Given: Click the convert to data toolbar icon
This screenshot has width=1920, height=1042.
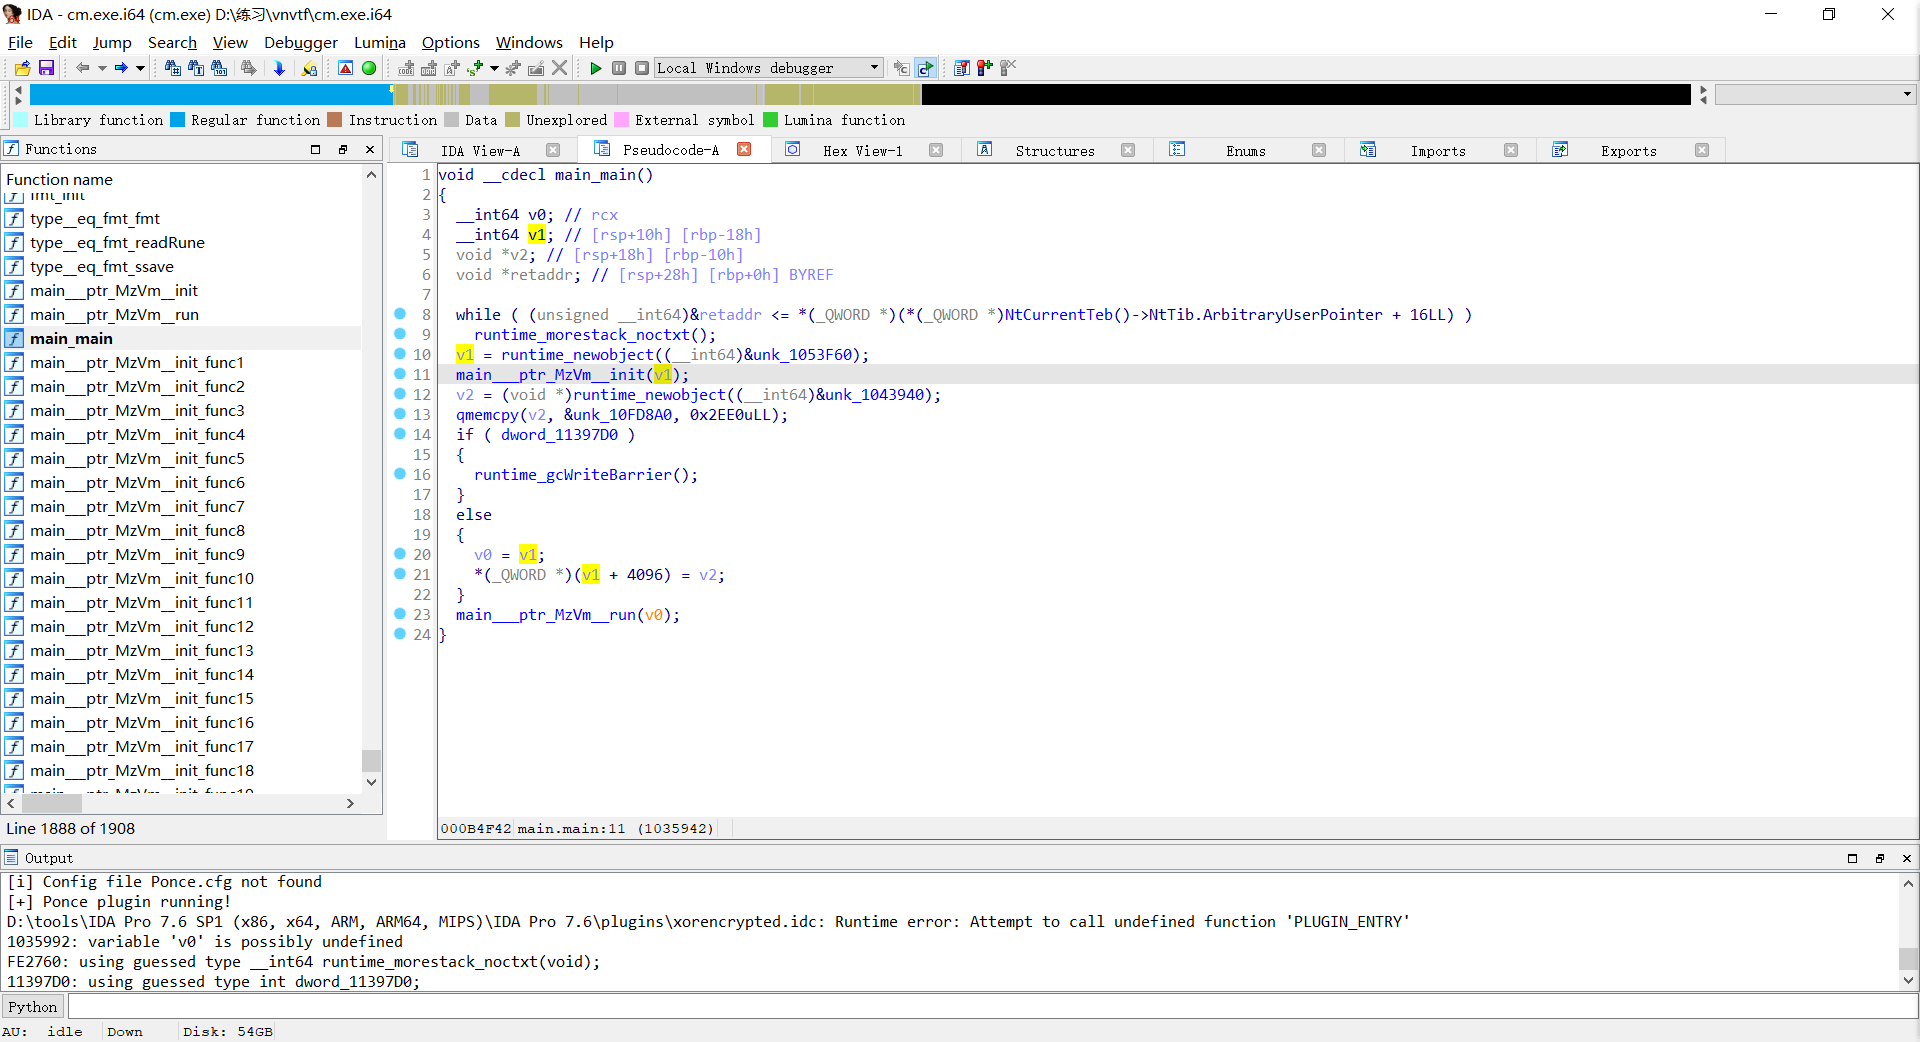Looking at the screenshot, I should point(429,68).
